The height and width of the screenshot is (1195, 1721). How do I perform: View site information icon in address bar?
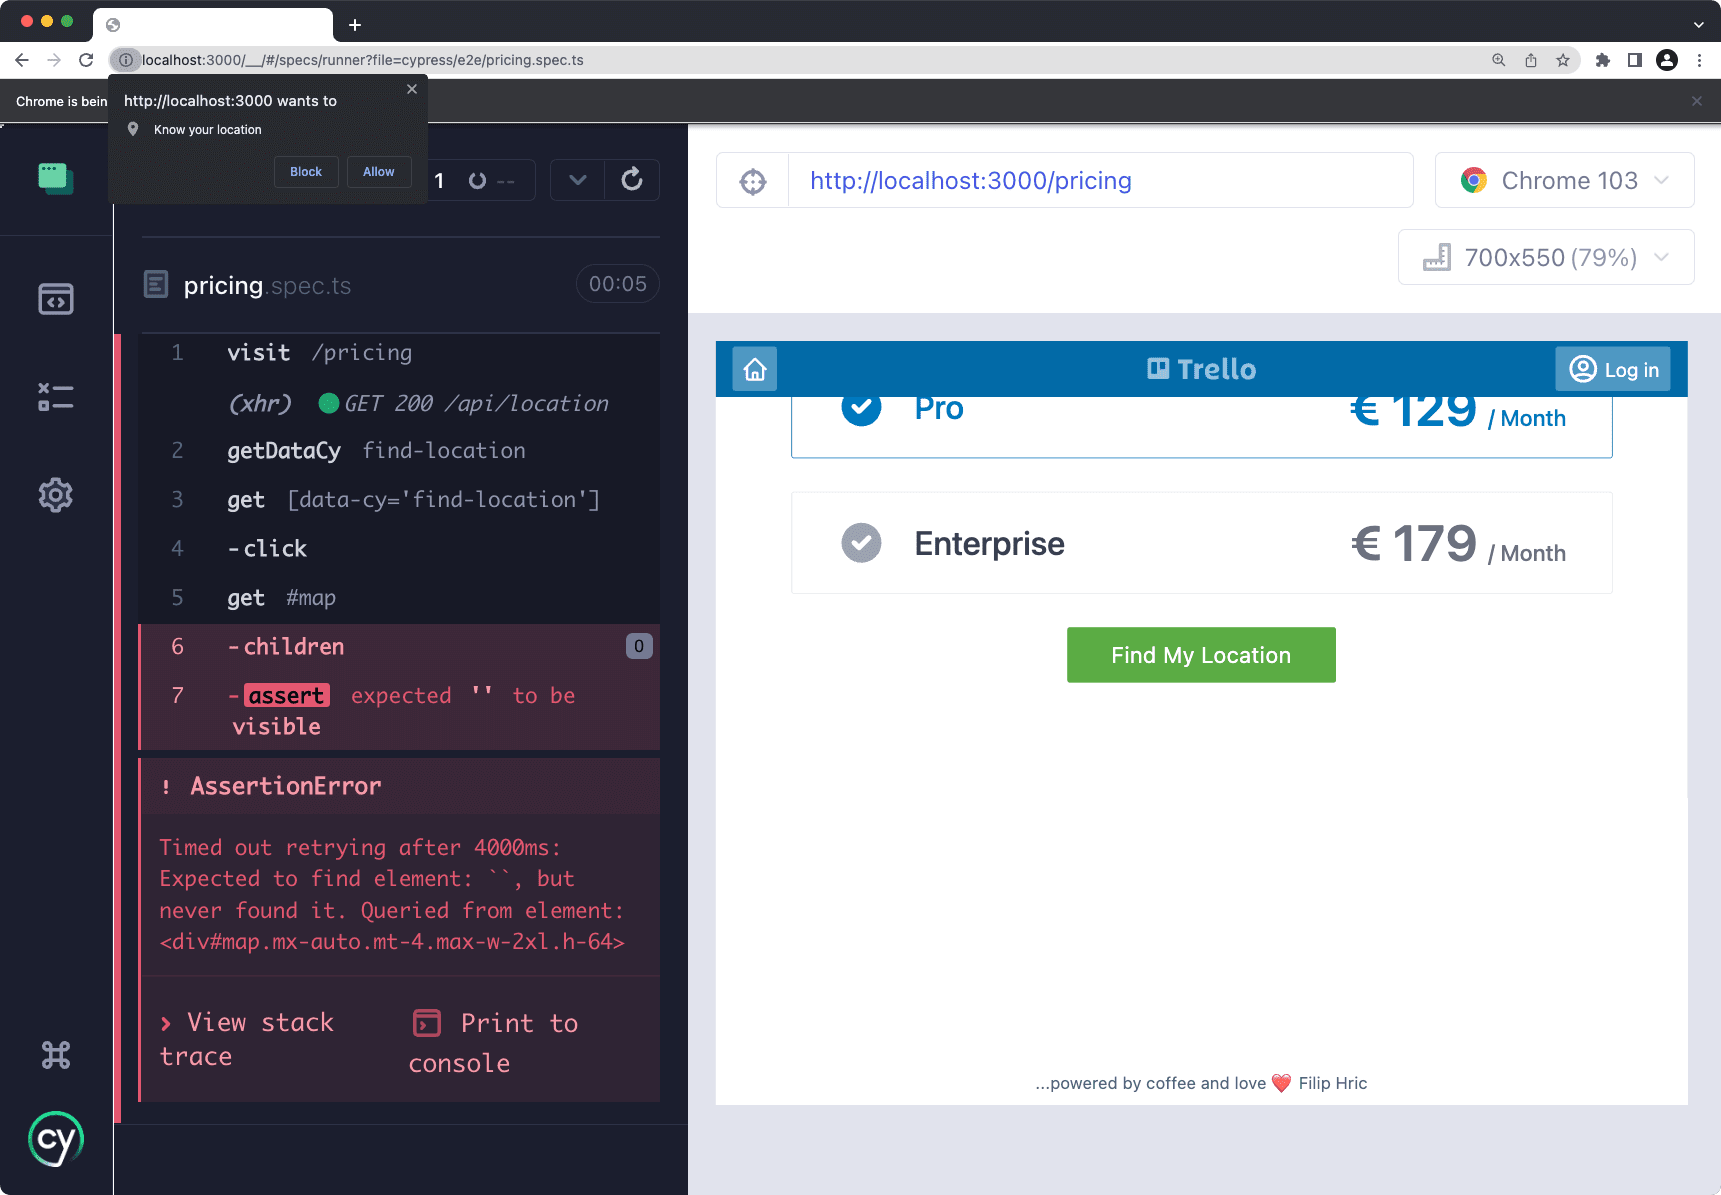[126, 60]
